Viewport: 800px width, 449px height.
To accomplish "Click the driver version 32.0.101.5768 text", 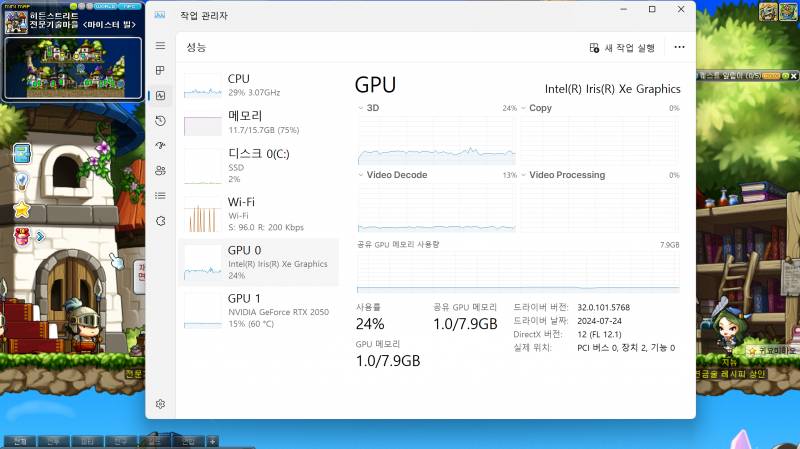I will pyautogui.click(x=604, y=307).
